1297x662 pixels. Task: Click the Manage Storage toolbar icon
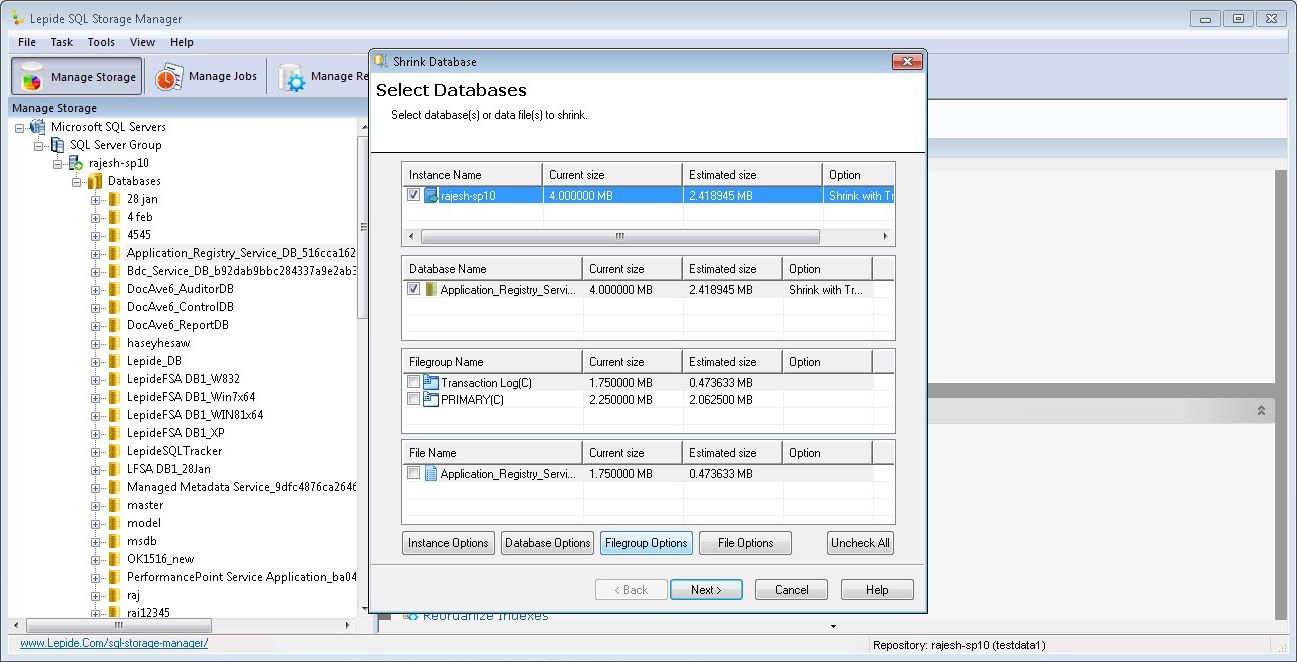(31, 77)
